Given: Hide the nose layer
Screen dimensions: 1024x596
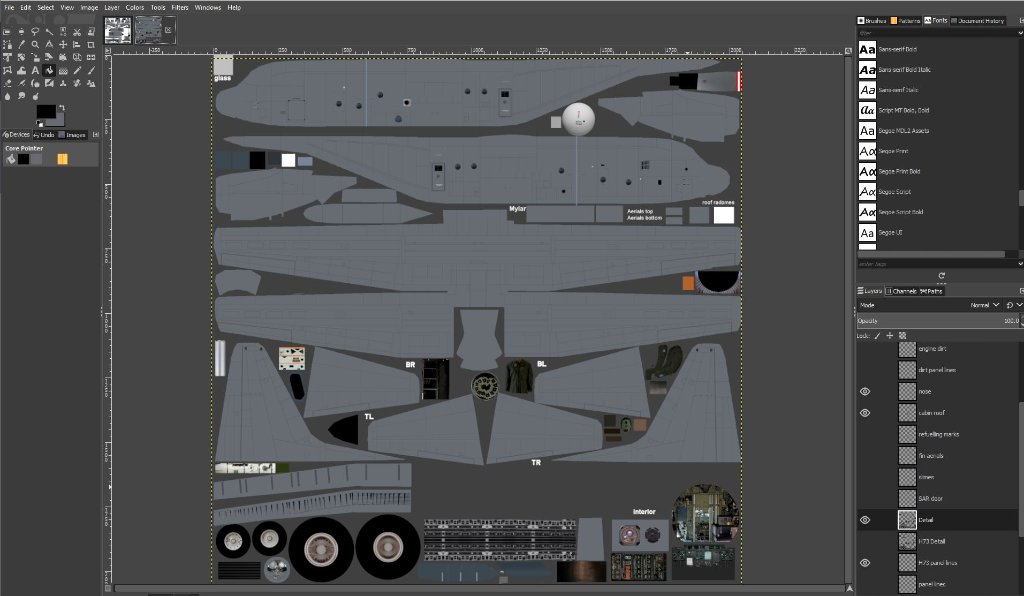Looking at the screenshot, I should 865,392.
